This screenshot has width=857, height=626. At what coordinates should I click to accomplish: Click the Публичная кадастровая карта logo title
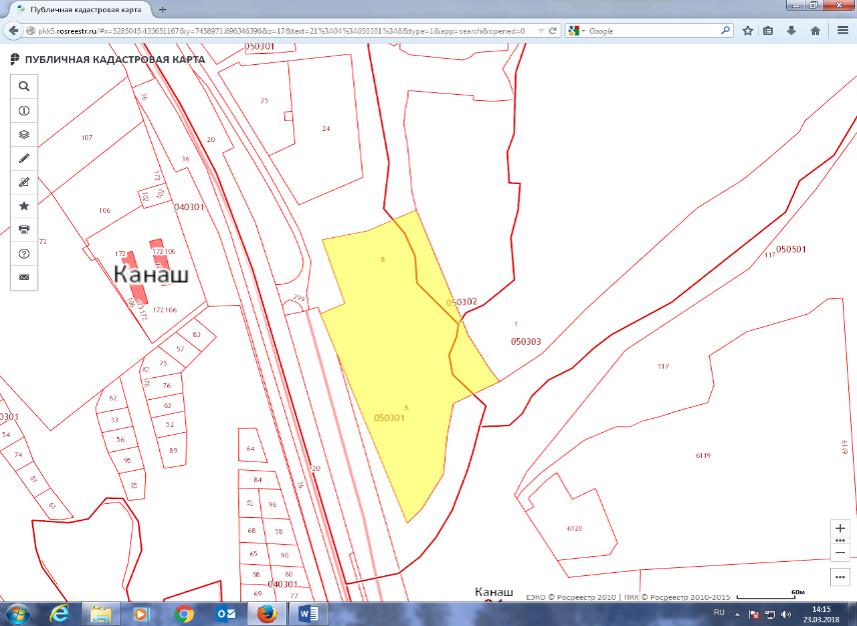[108, 60]
